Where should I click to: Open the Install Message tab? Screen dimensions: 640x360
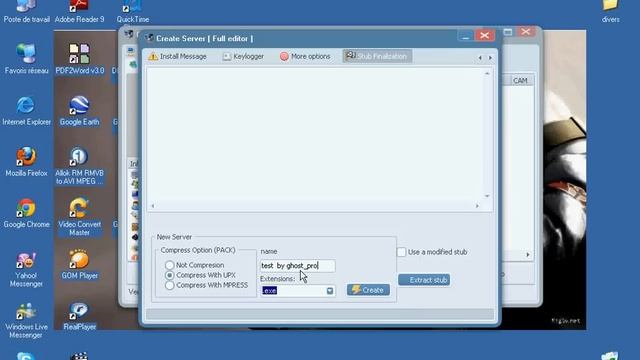pos(178,56)
